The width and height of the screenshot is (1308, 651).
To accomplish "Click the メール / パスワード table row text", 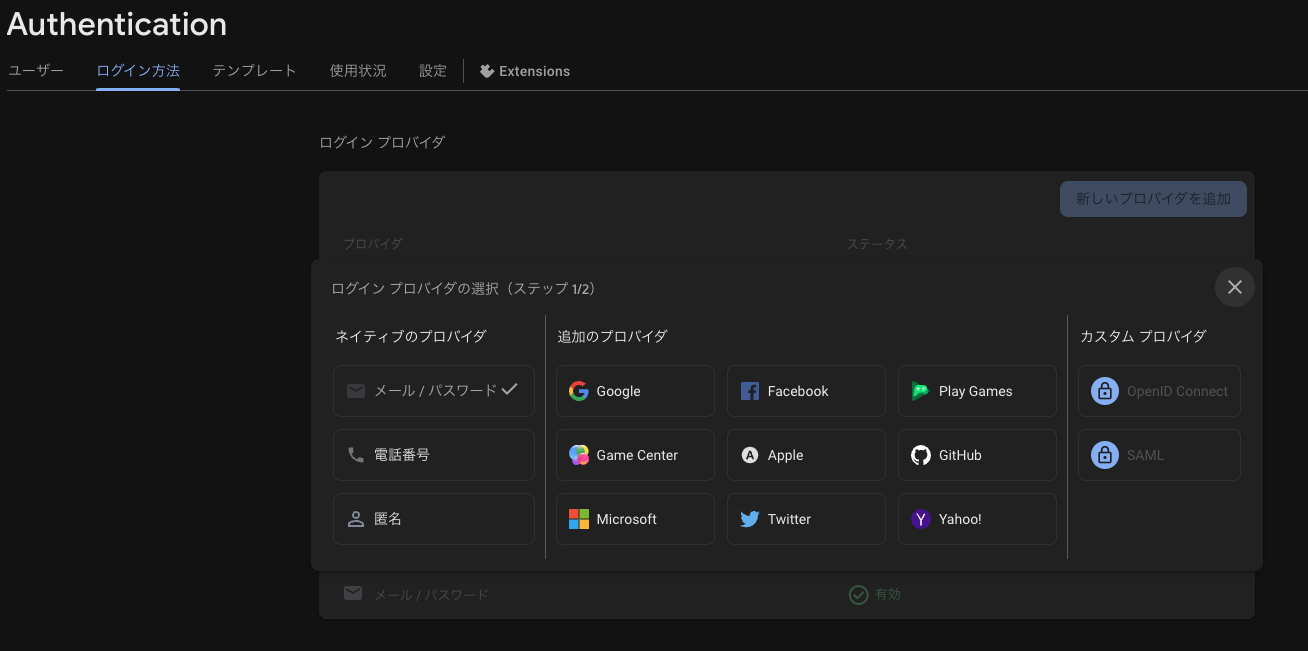I will (x=431, y=595).
